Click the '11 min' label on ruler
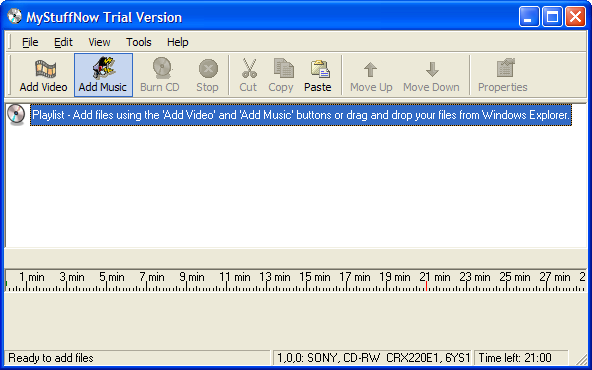 click(235, 277)
